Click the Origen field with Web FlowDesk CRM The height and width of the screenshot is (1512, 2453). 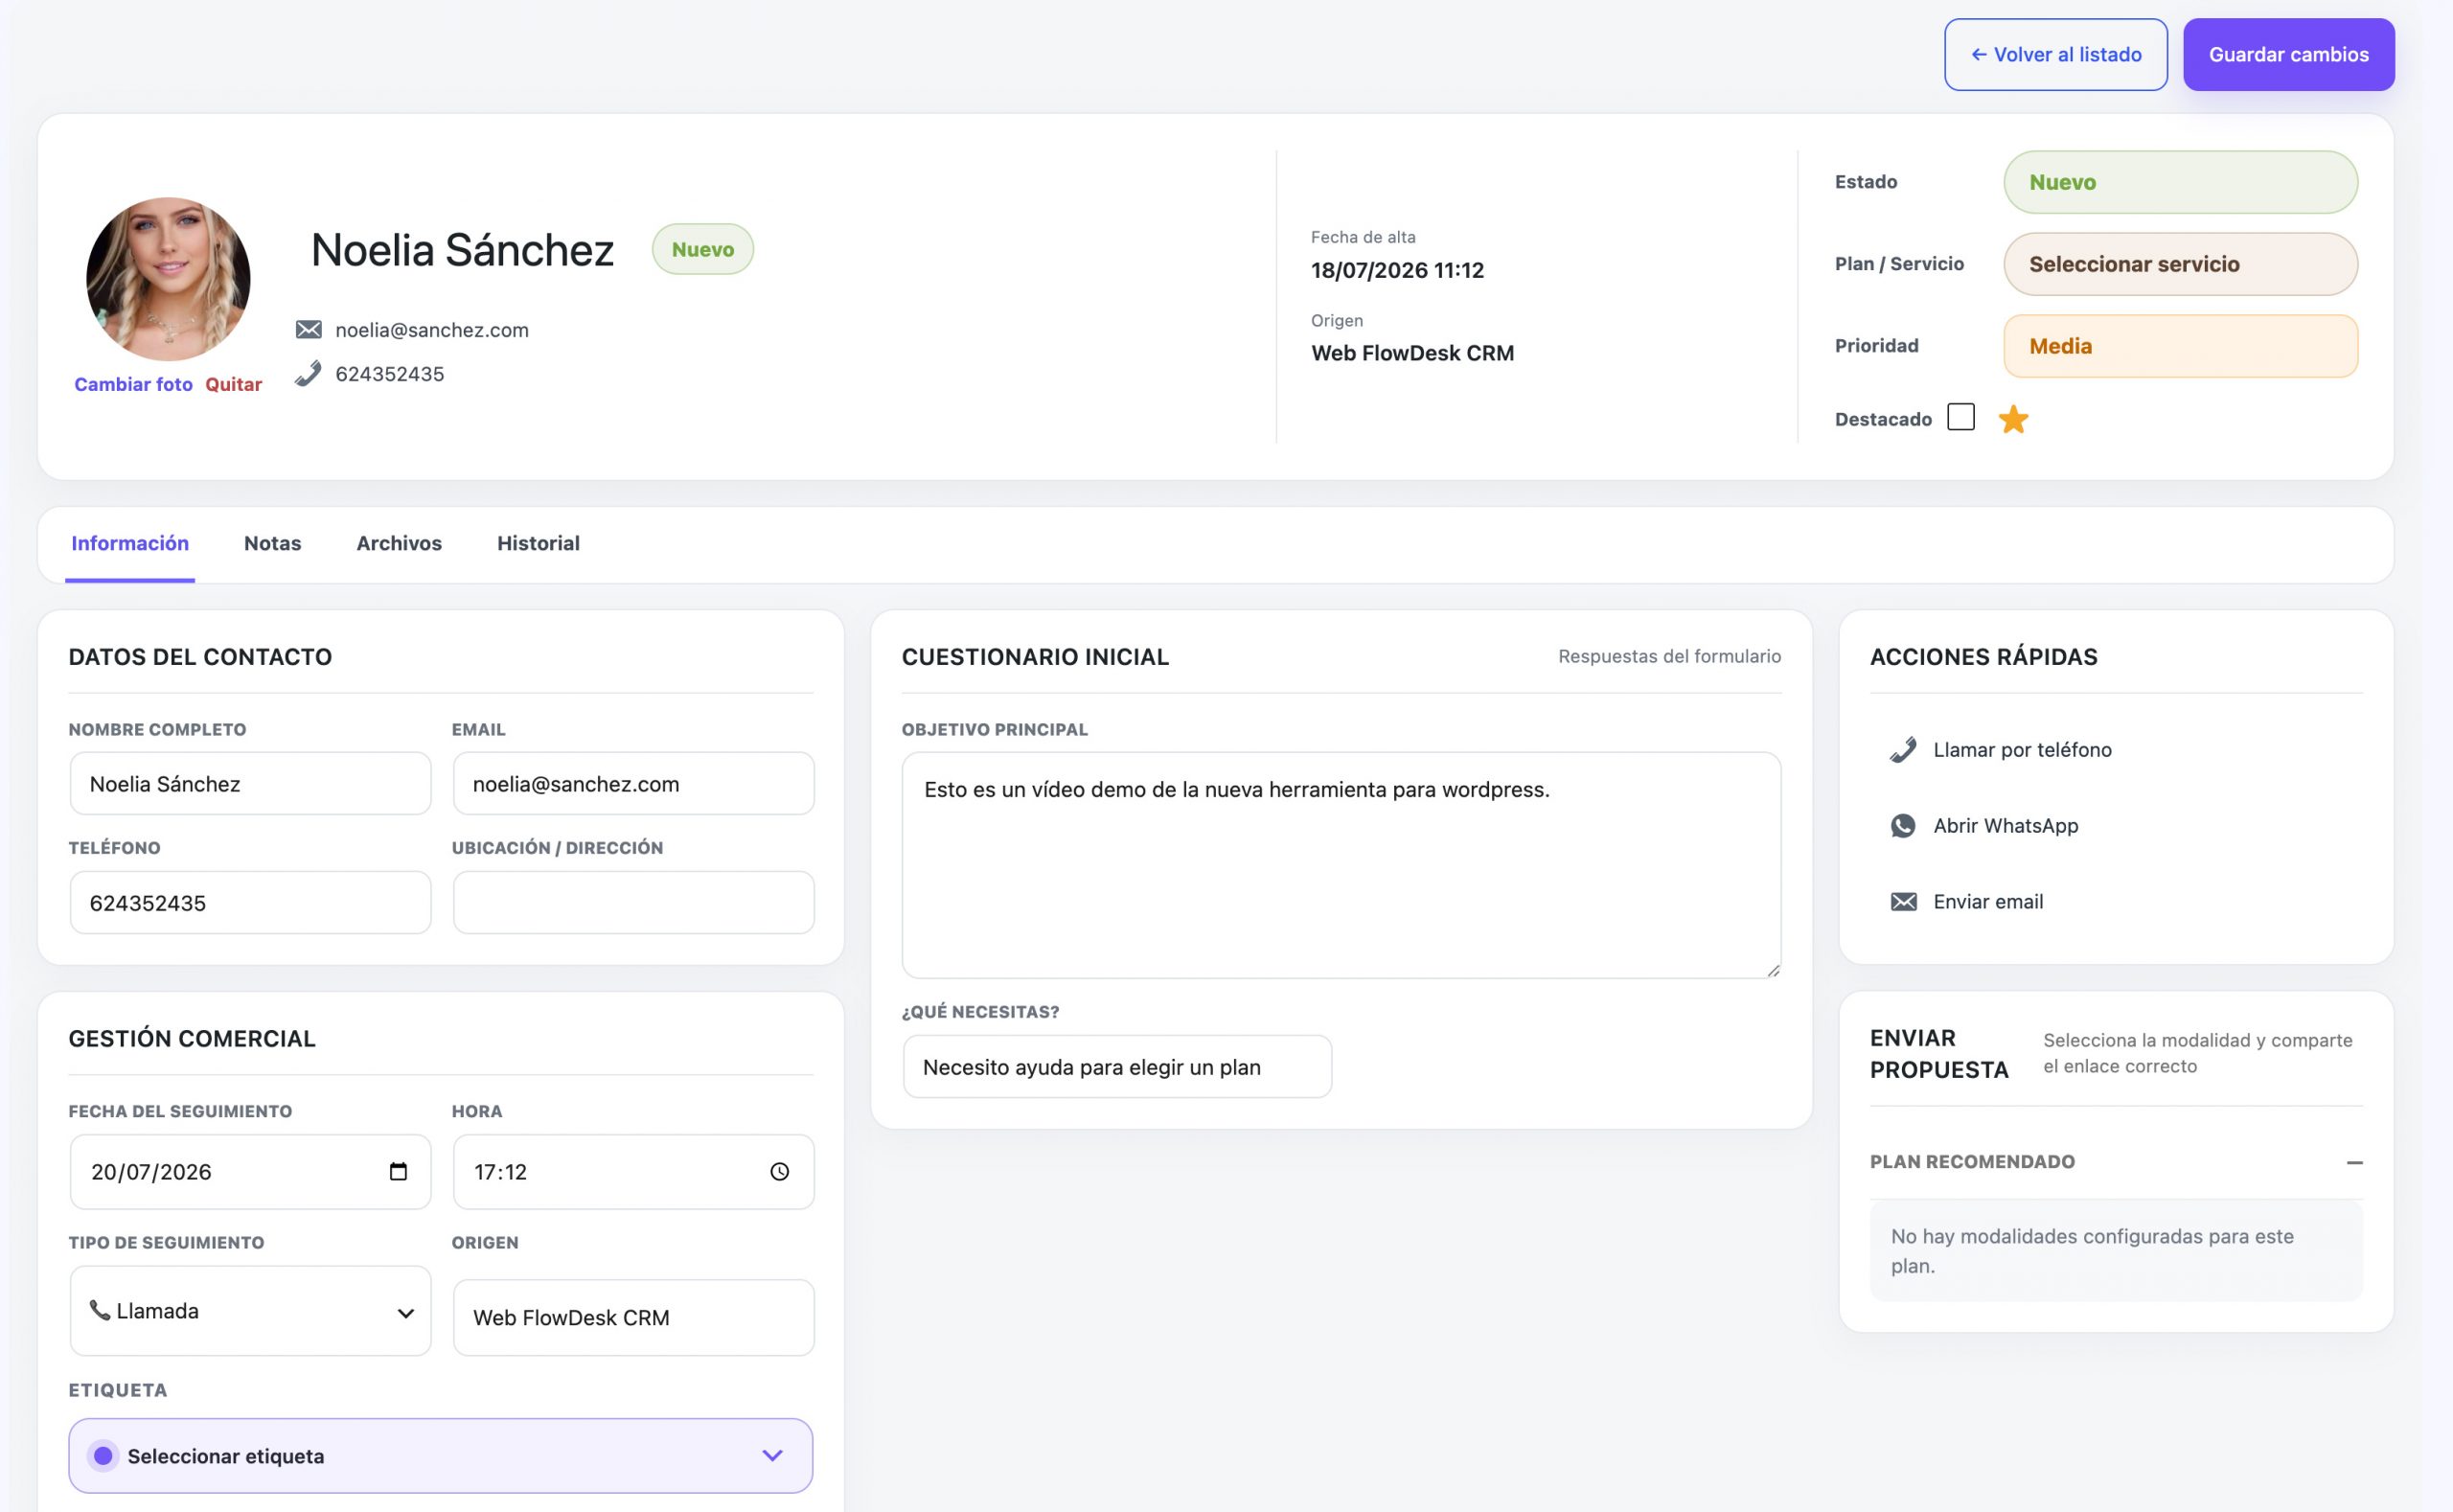(x=633, y=1318)
